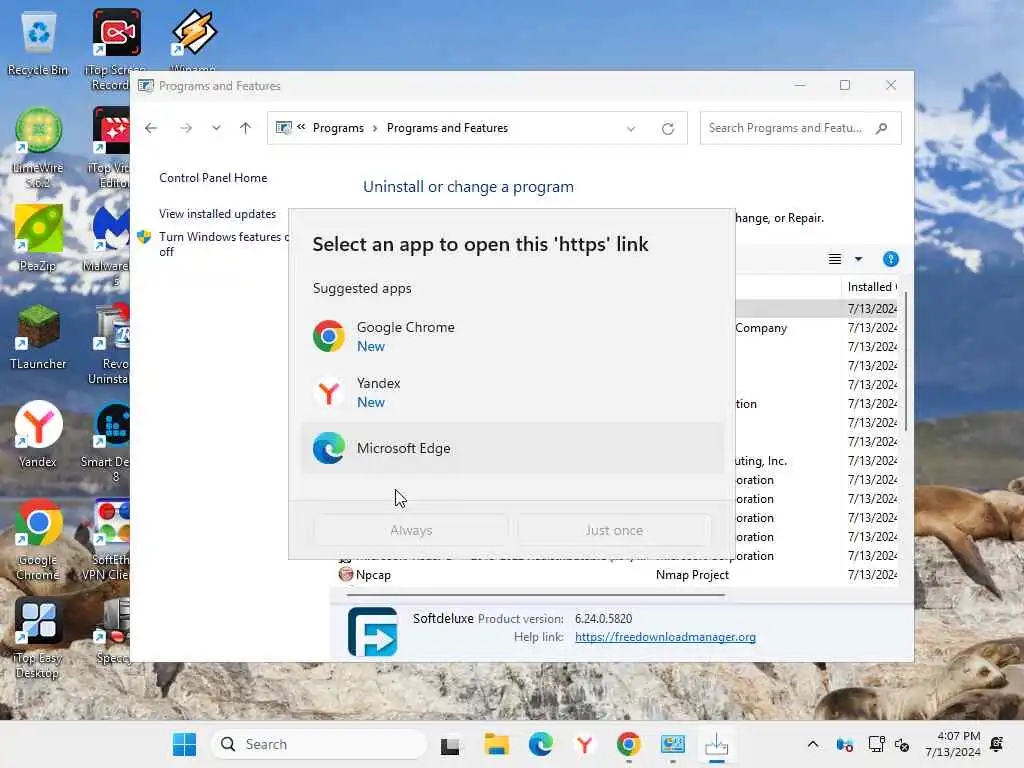
Task: Click Programs and Features breadcrumb
Action: (x=447, y=128)
